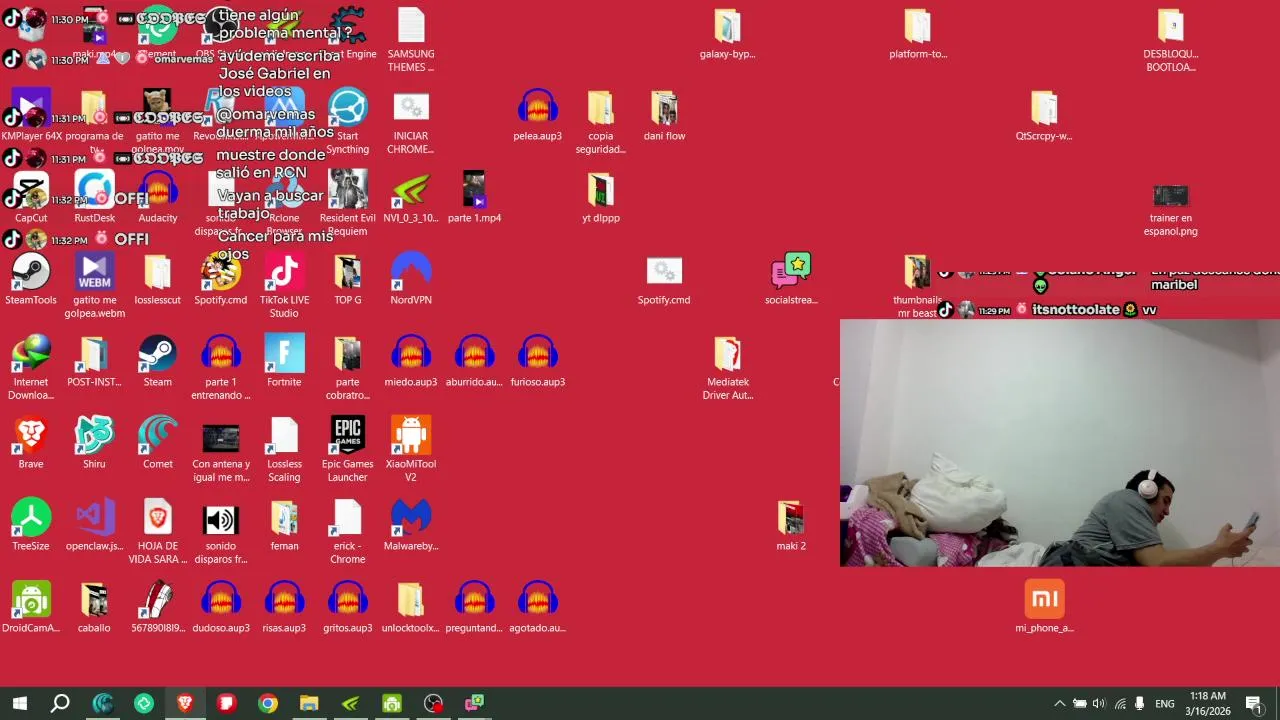The height and width of the screenshot is (720, 1280).
Task: Open the unlocktoolx... folder
Action: [411, 608]
